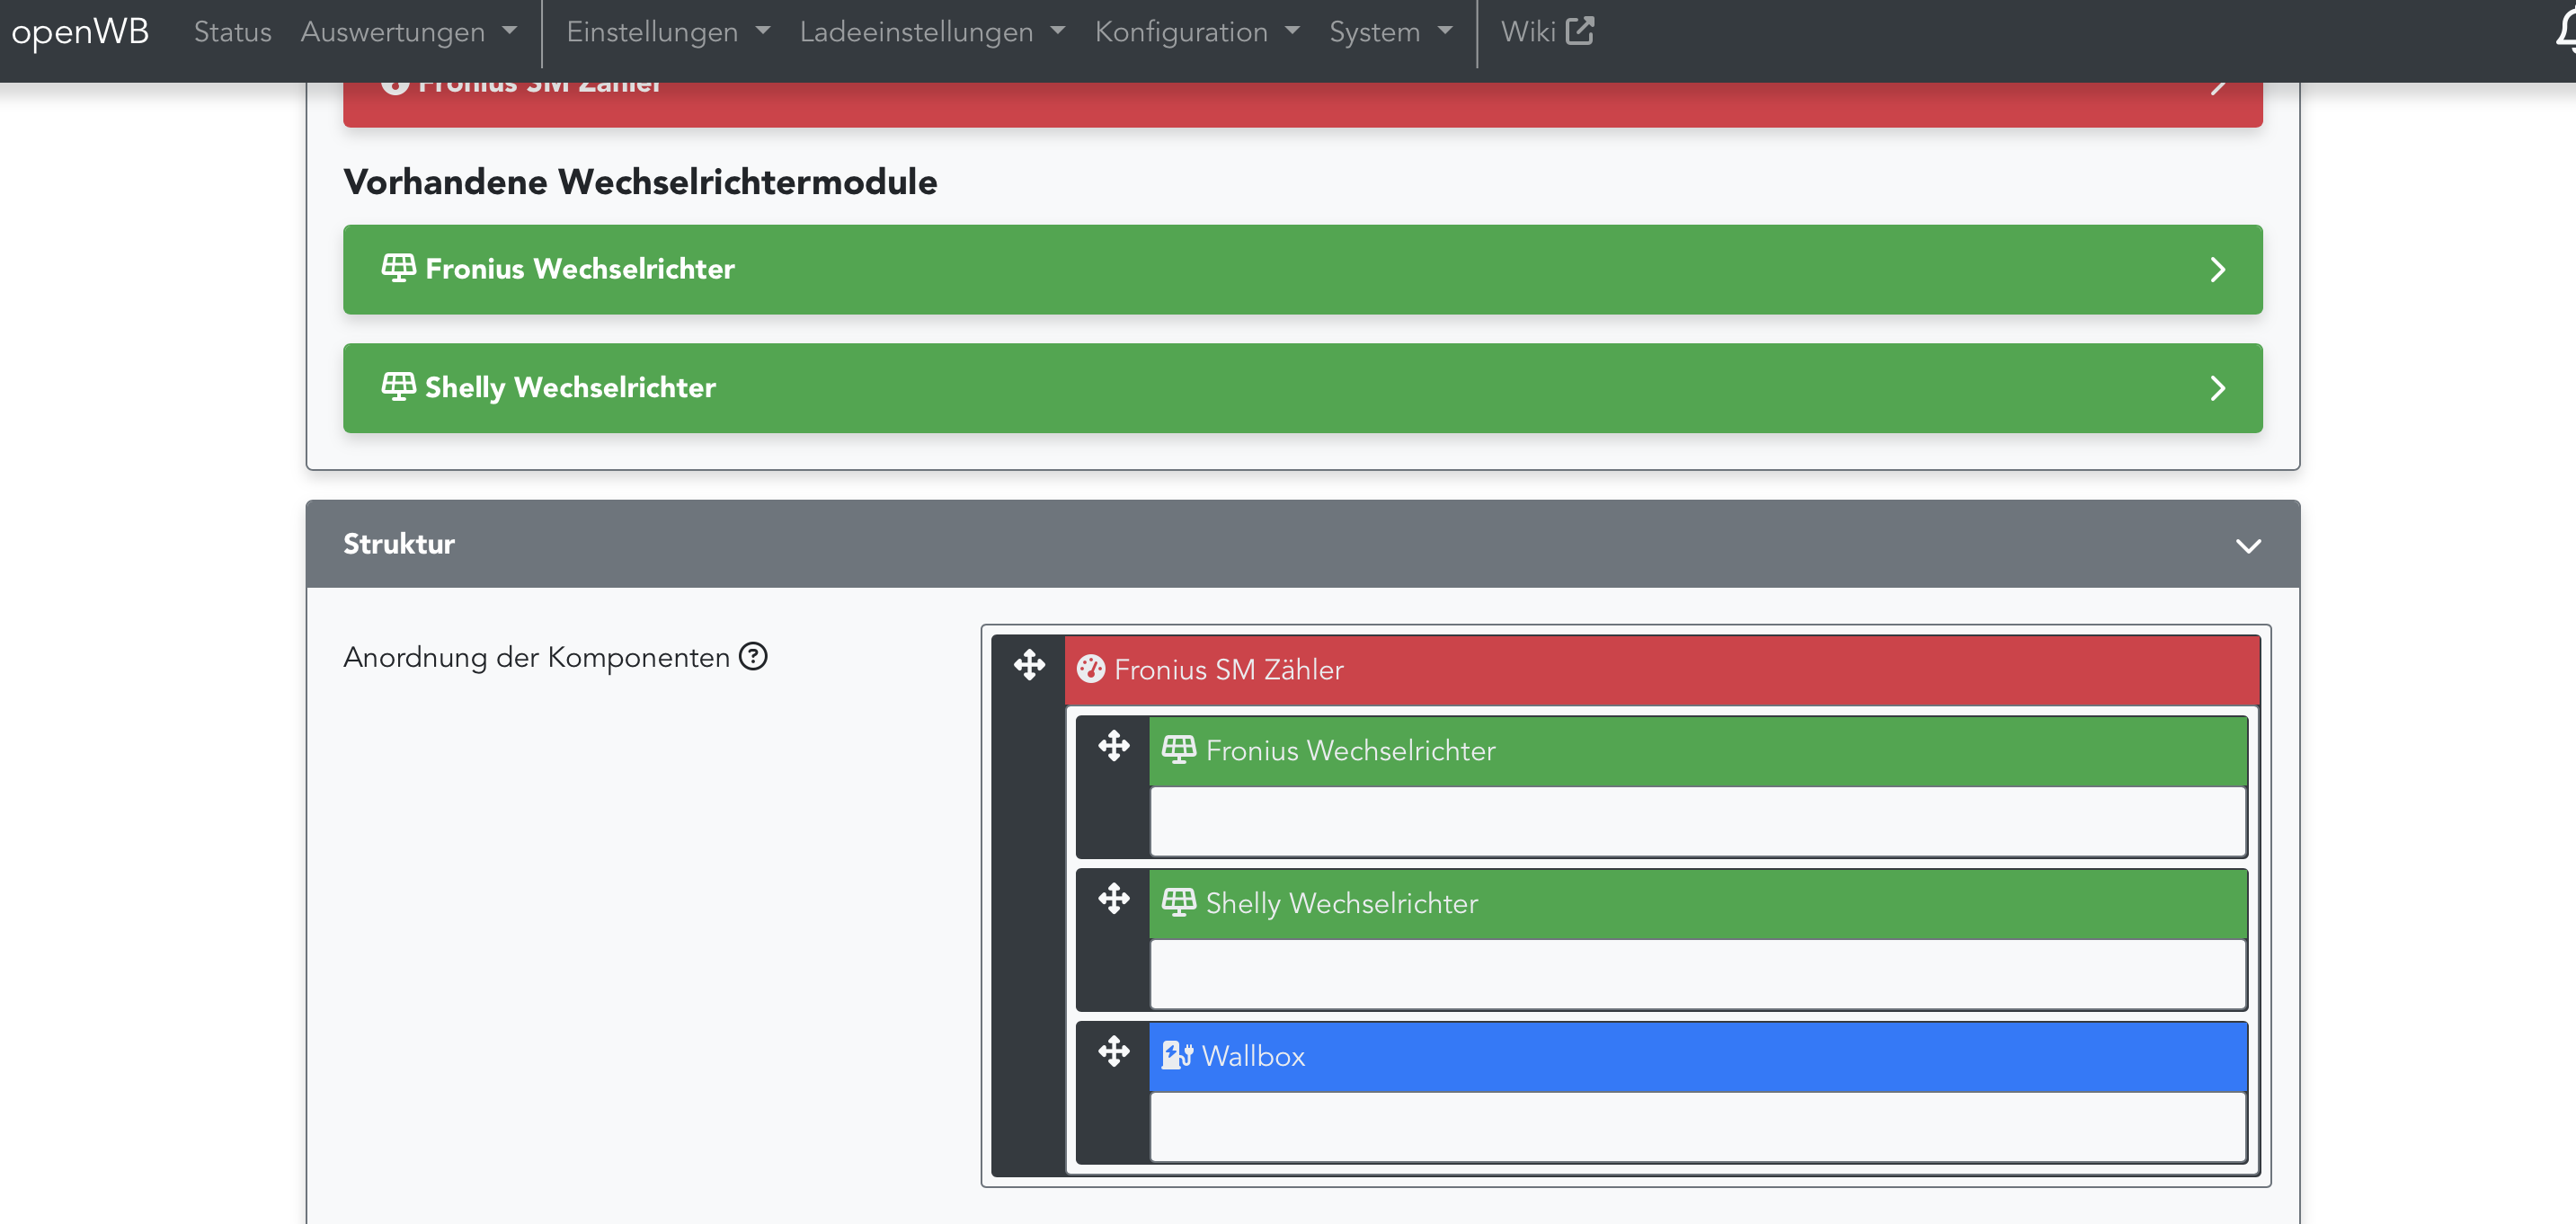Open the Auswertungen dropdown menu

click(x=409, y=32)
